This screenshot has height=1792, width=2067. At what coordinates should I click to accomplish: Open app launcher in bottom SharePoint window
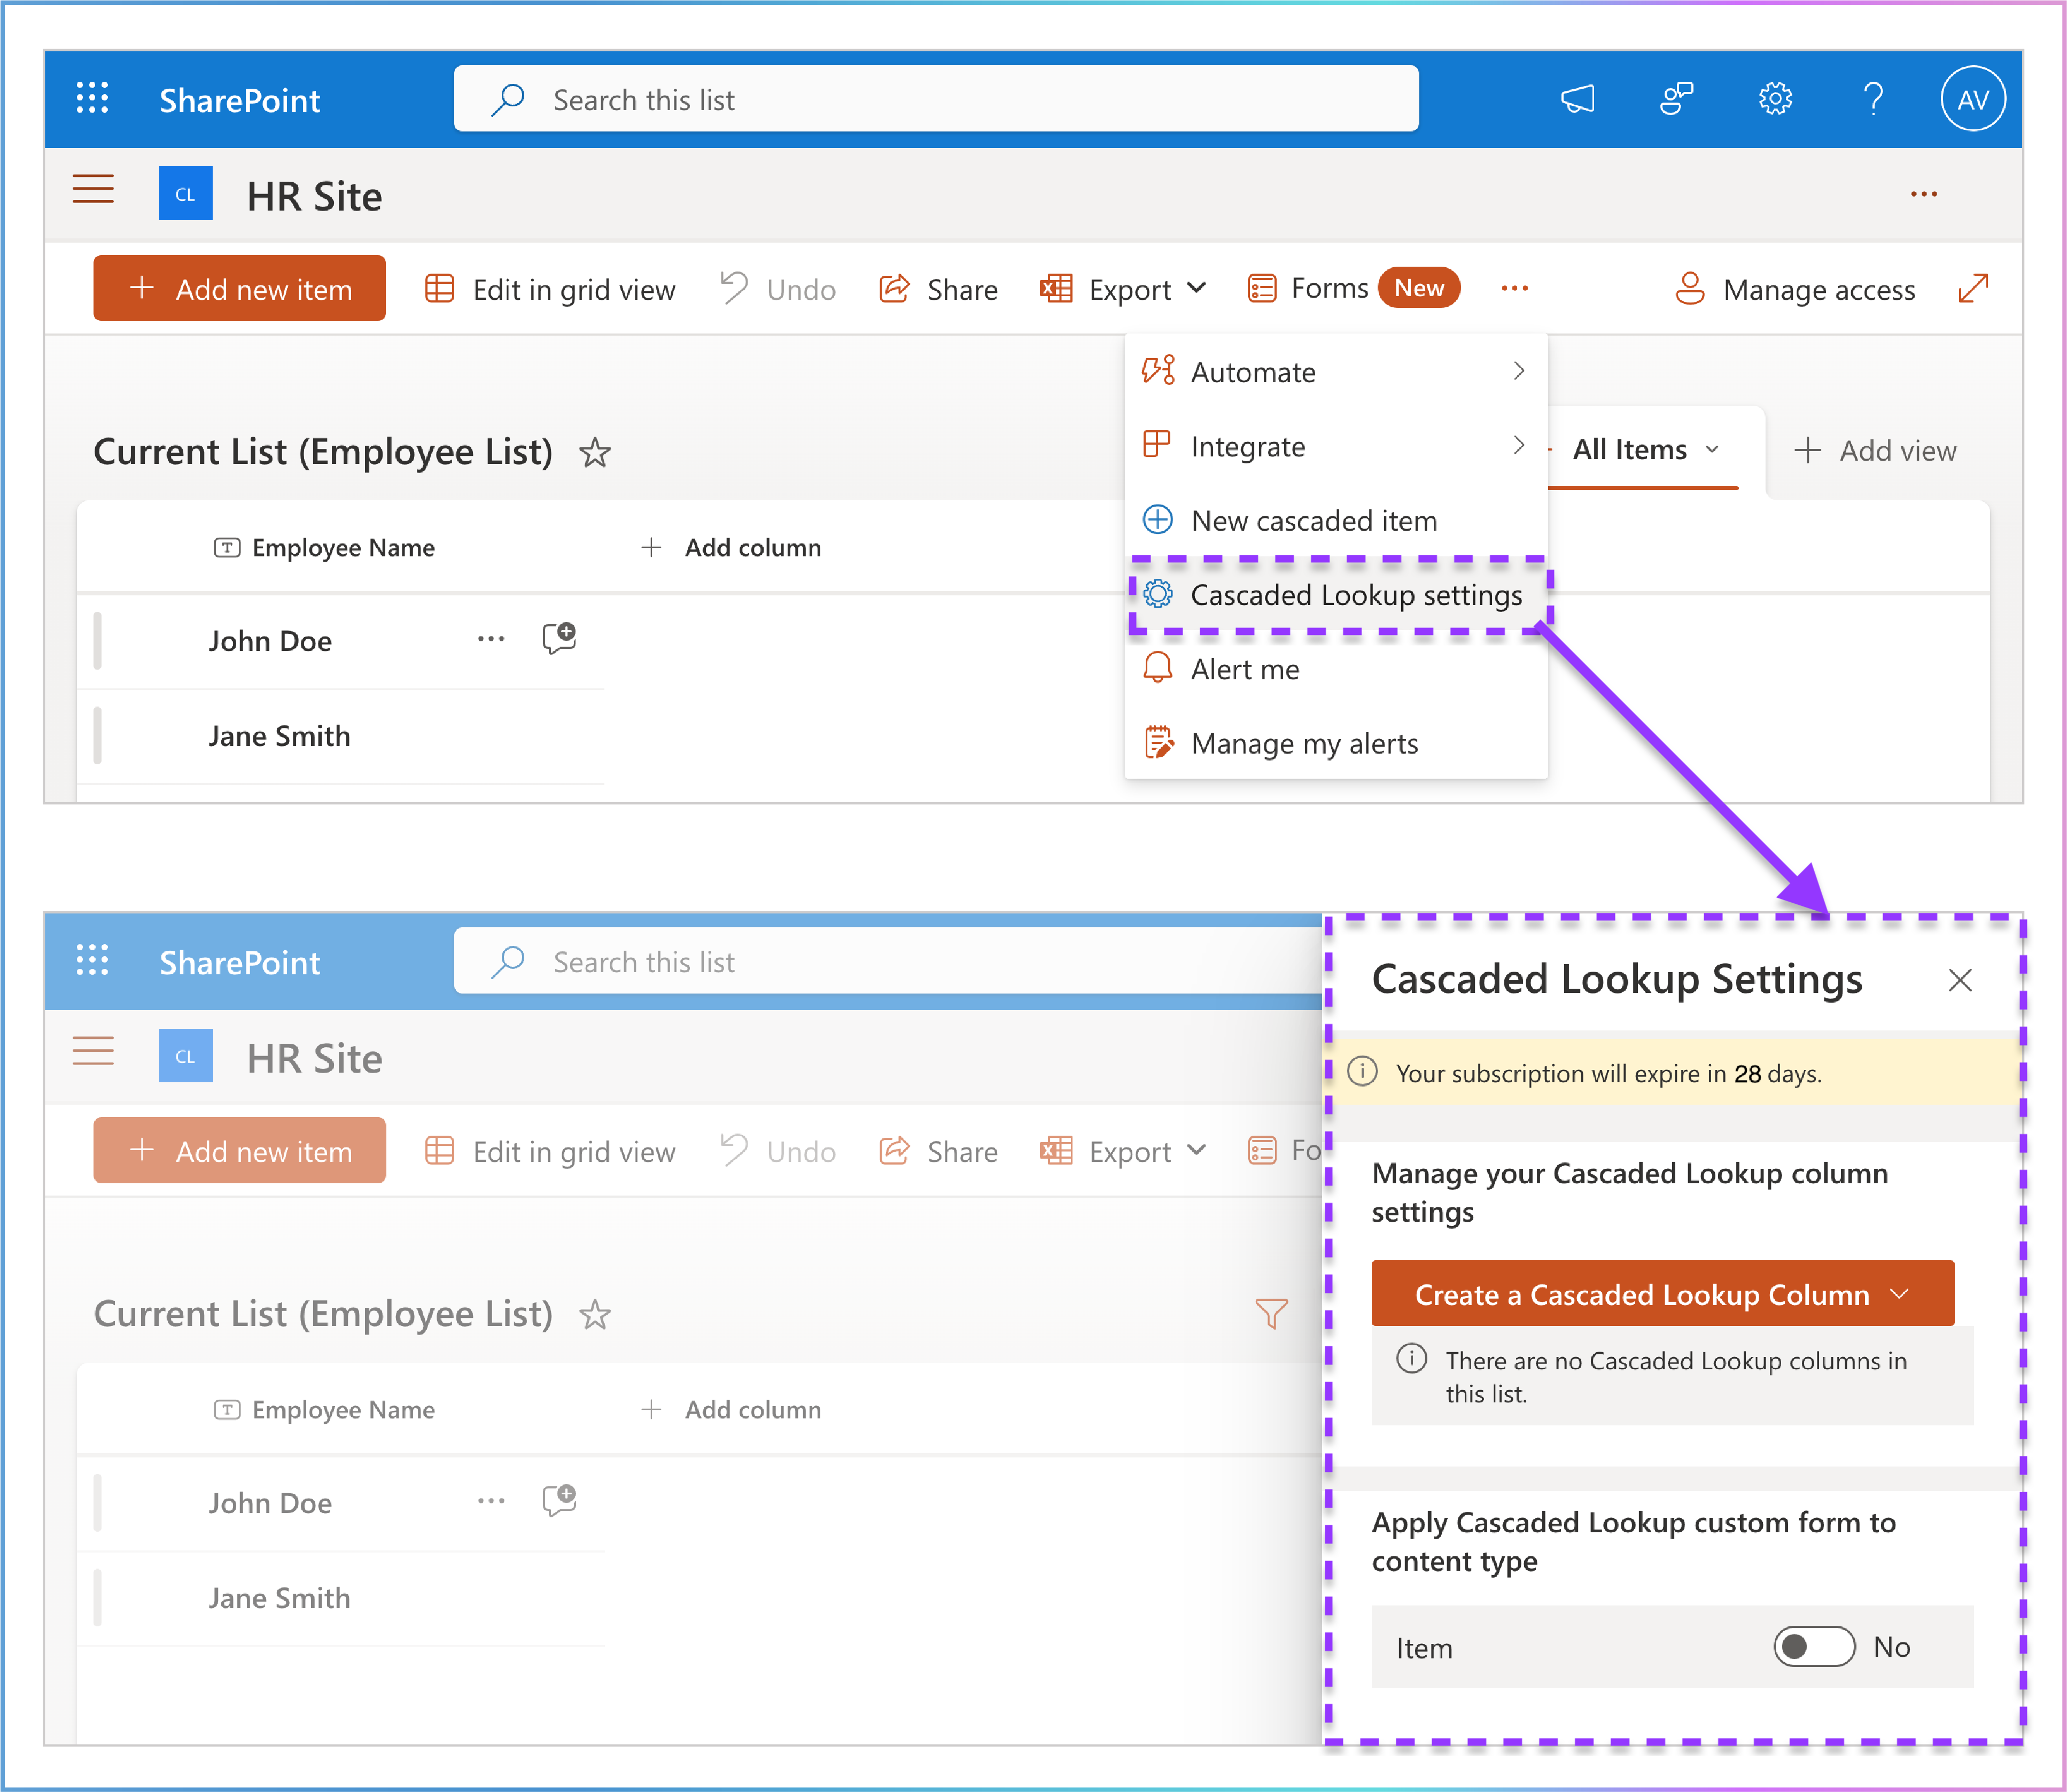(92, 960)
